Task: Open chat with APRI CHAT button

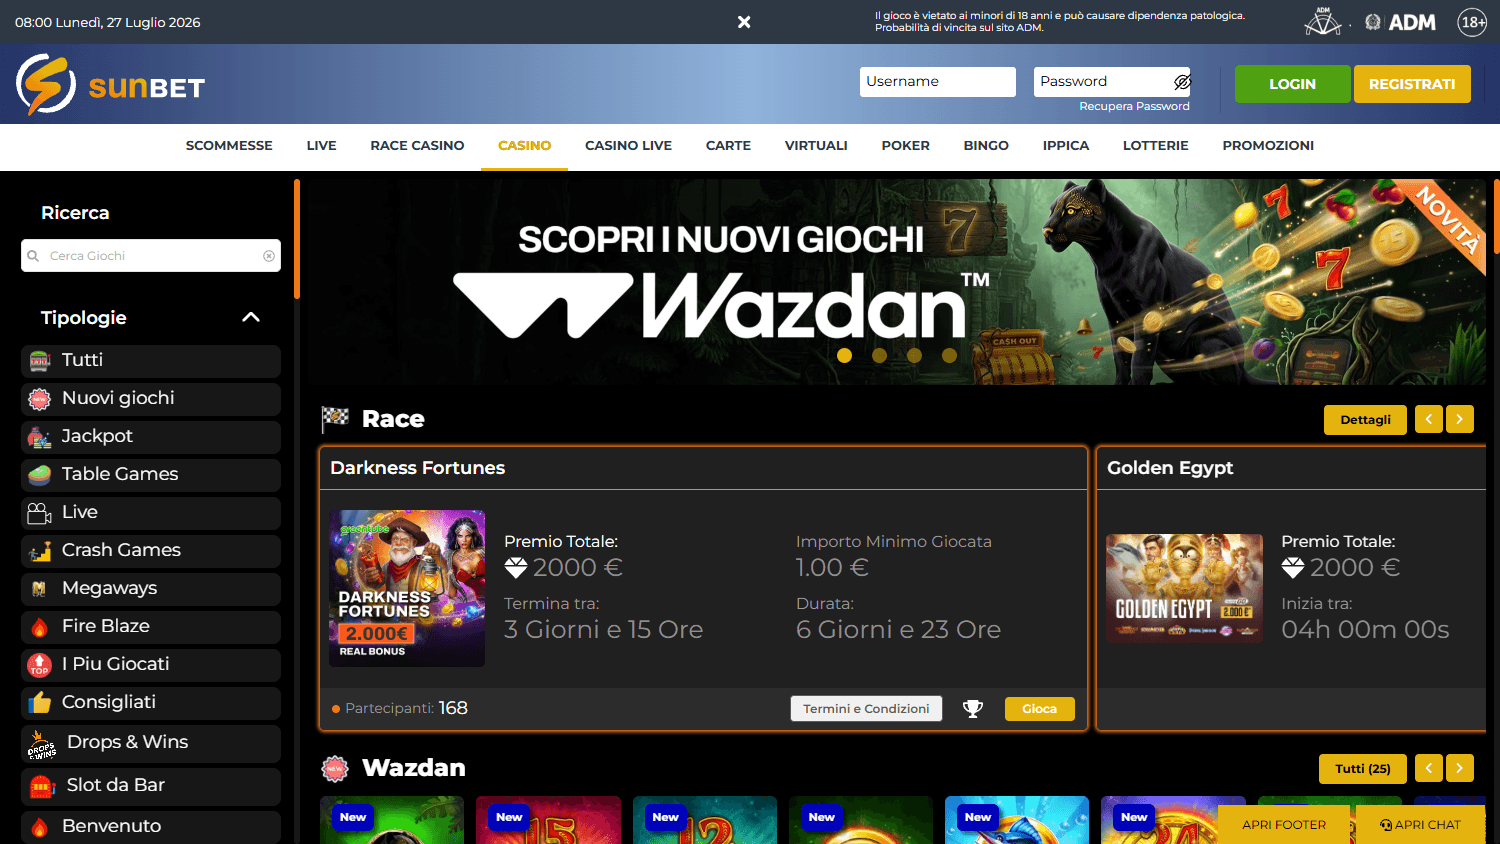Action: point(1420,825)
